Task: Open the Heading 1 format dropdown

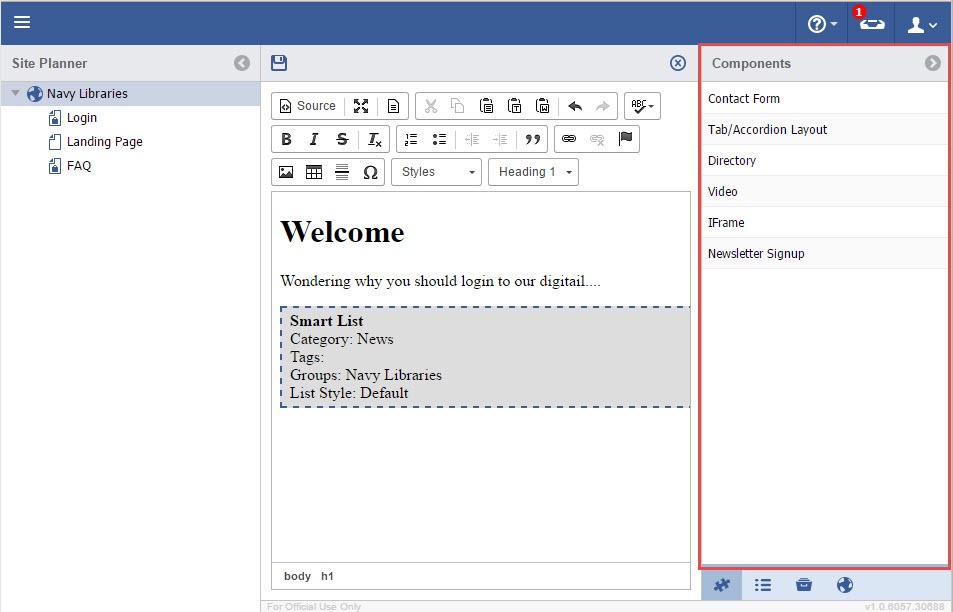Action: (x=533, y=172)
